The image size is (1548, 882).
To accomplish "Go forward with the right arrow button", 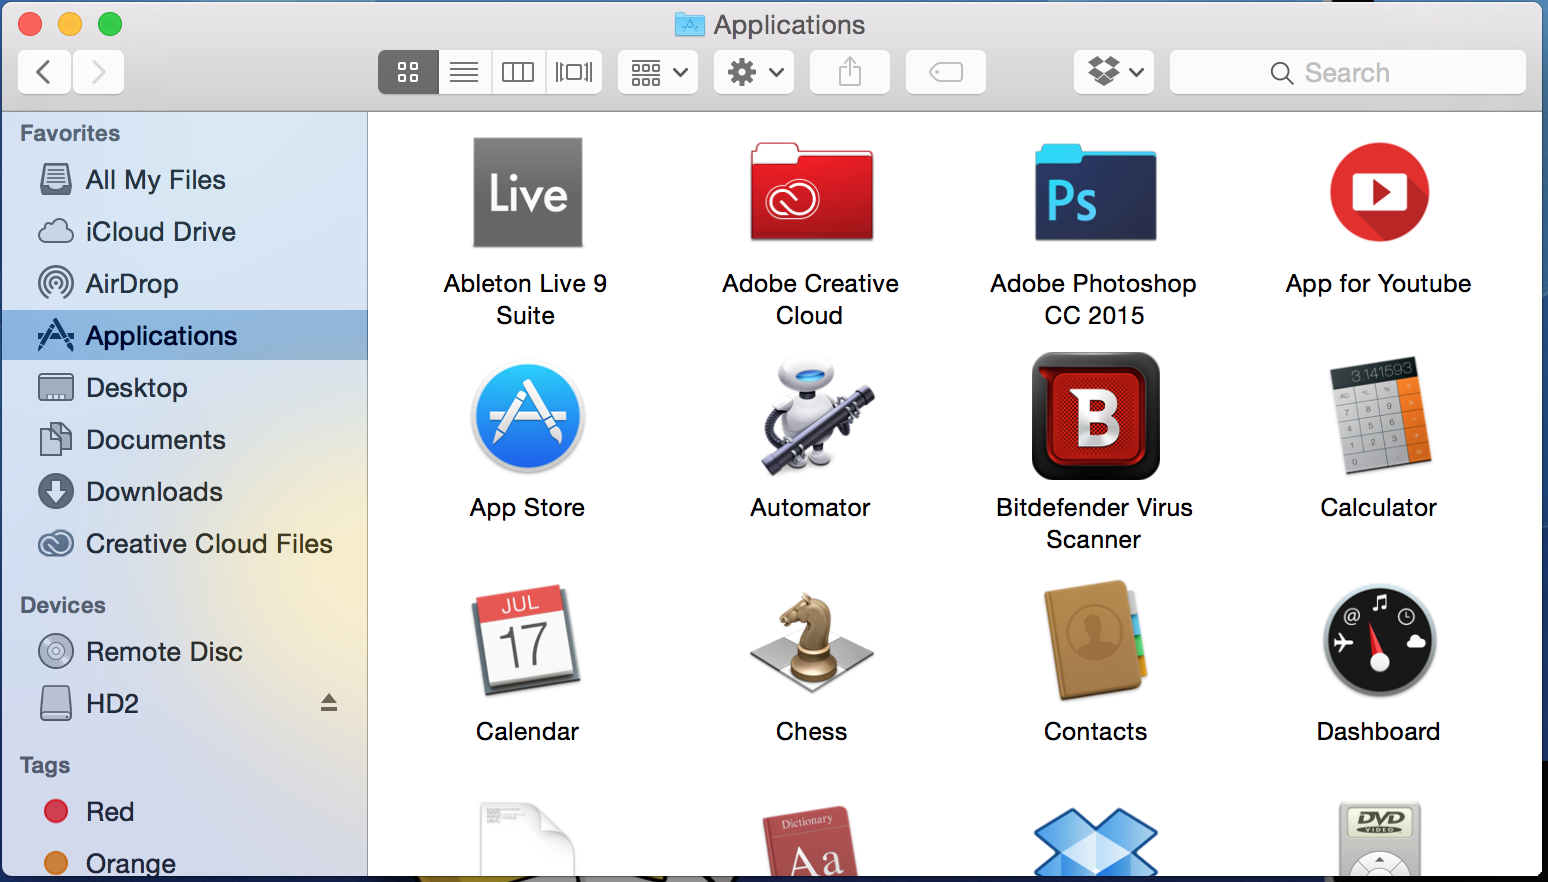I will (98, 72).
